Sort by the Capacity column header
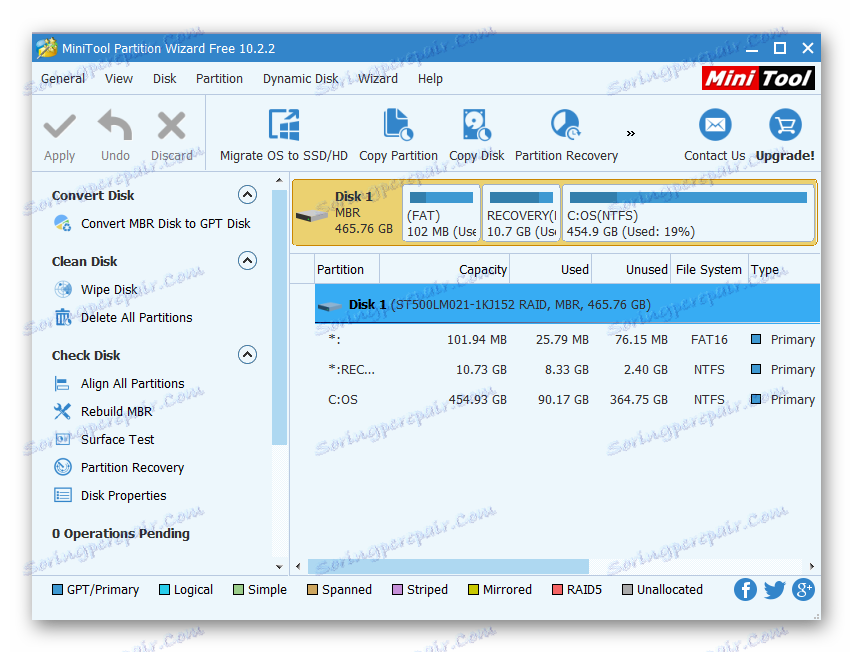 (x=444, y=269)
